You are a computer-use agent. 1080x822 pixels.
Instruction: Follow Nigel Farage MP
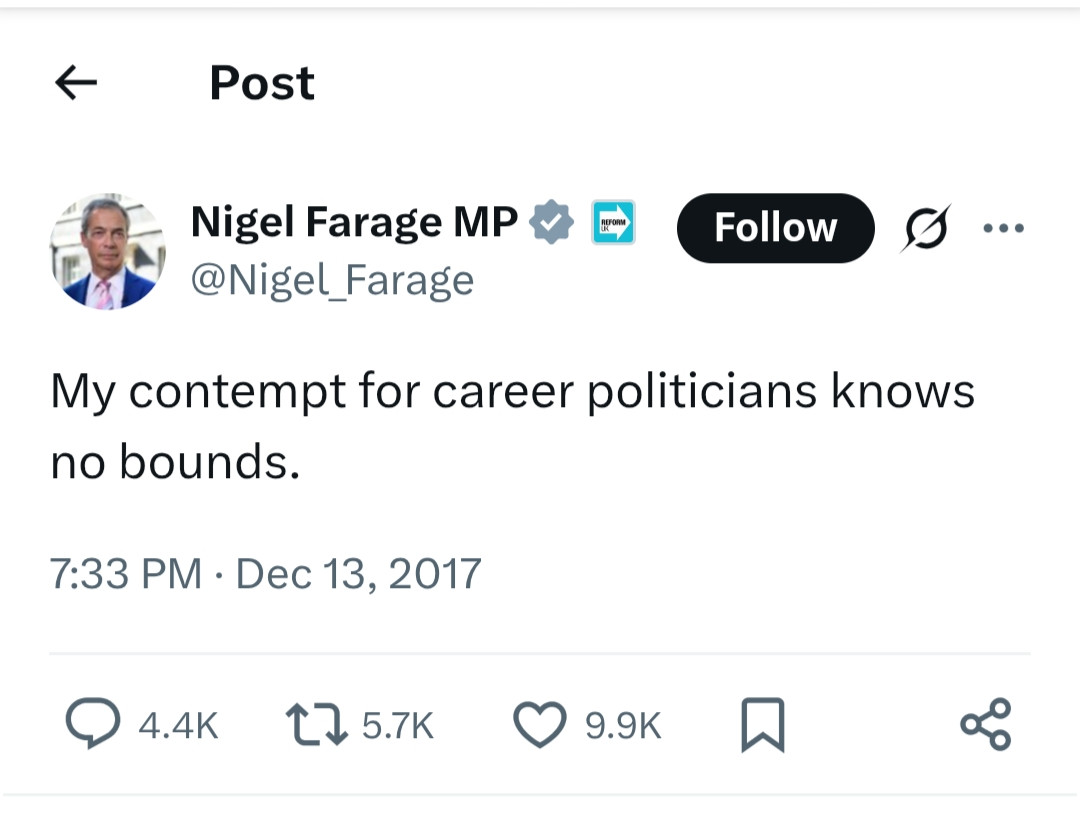pyautogui.click(x=776, y=227)
